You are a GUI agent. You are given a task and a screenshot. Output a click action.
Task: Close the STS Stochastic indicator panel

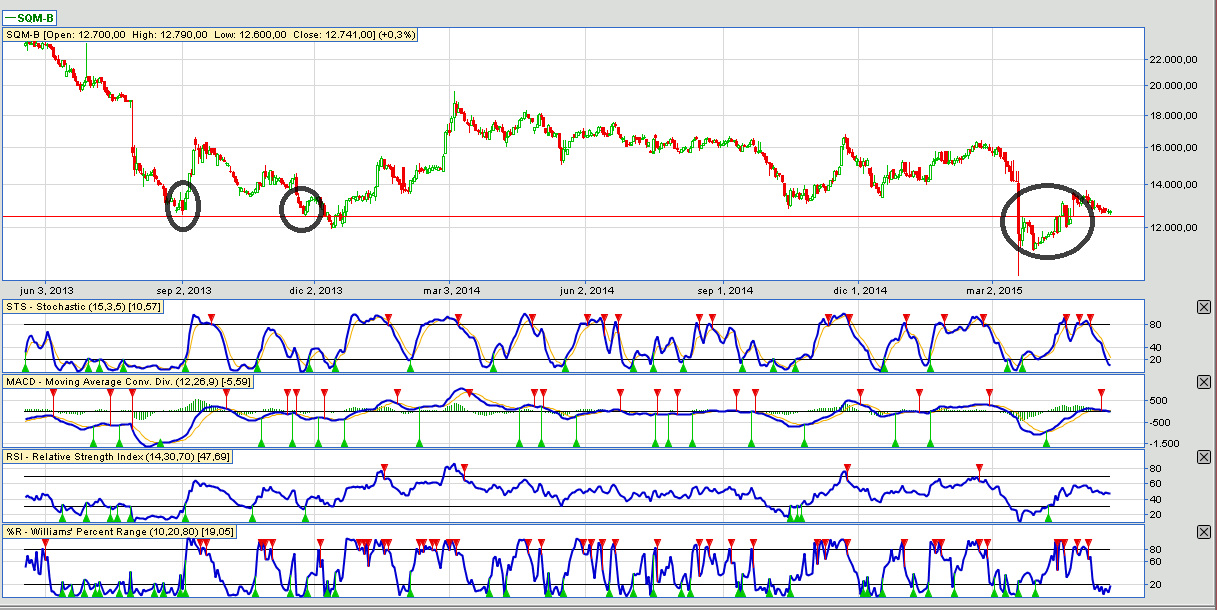(1203, 308)
